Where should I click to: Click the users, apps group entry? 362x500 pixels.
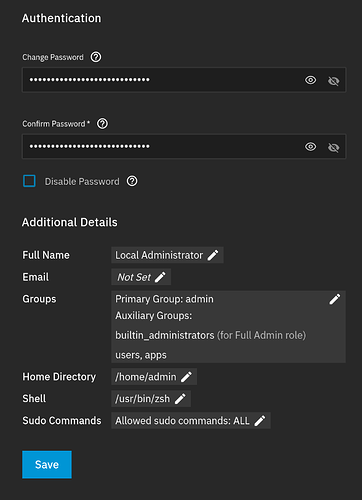[x=141, y=355]
